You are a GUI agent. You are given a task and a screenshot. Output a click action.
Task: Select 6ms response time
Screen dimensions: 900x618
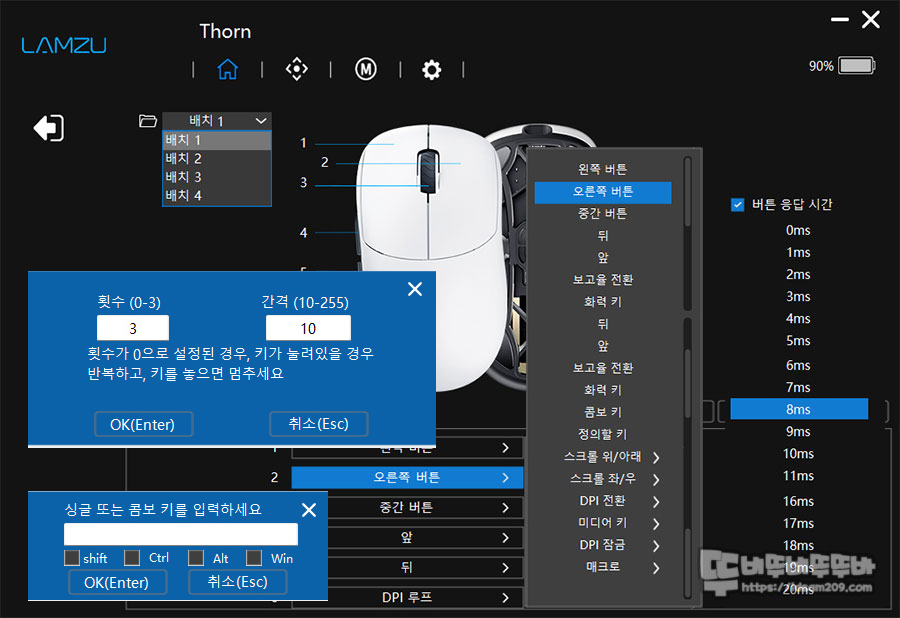tap(798, 366)
